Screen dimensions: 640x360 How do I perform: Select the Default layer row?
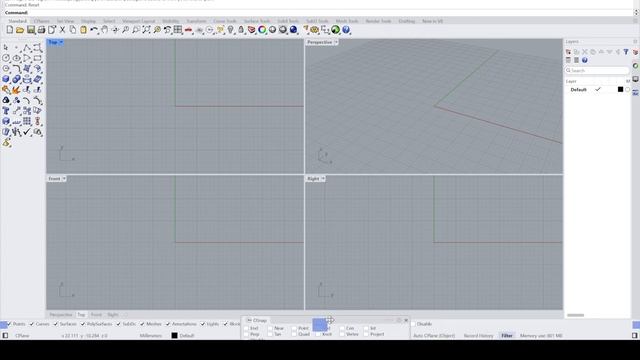pos(598,89)
